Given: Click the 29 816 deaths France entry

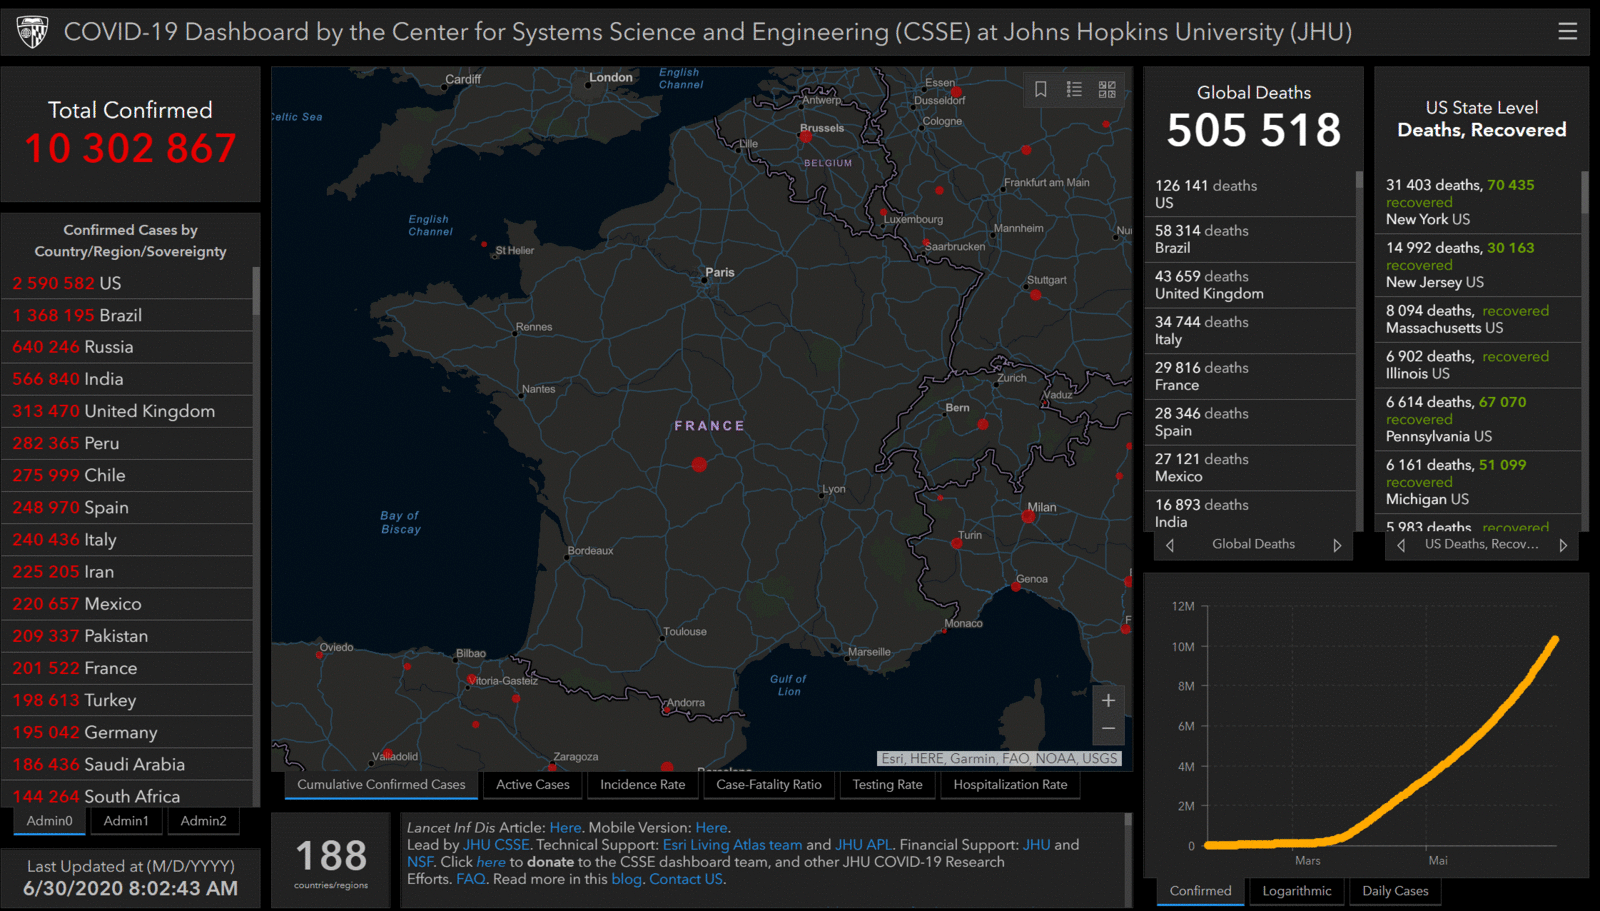Looking at the screenshot, I should point(1250,376).
